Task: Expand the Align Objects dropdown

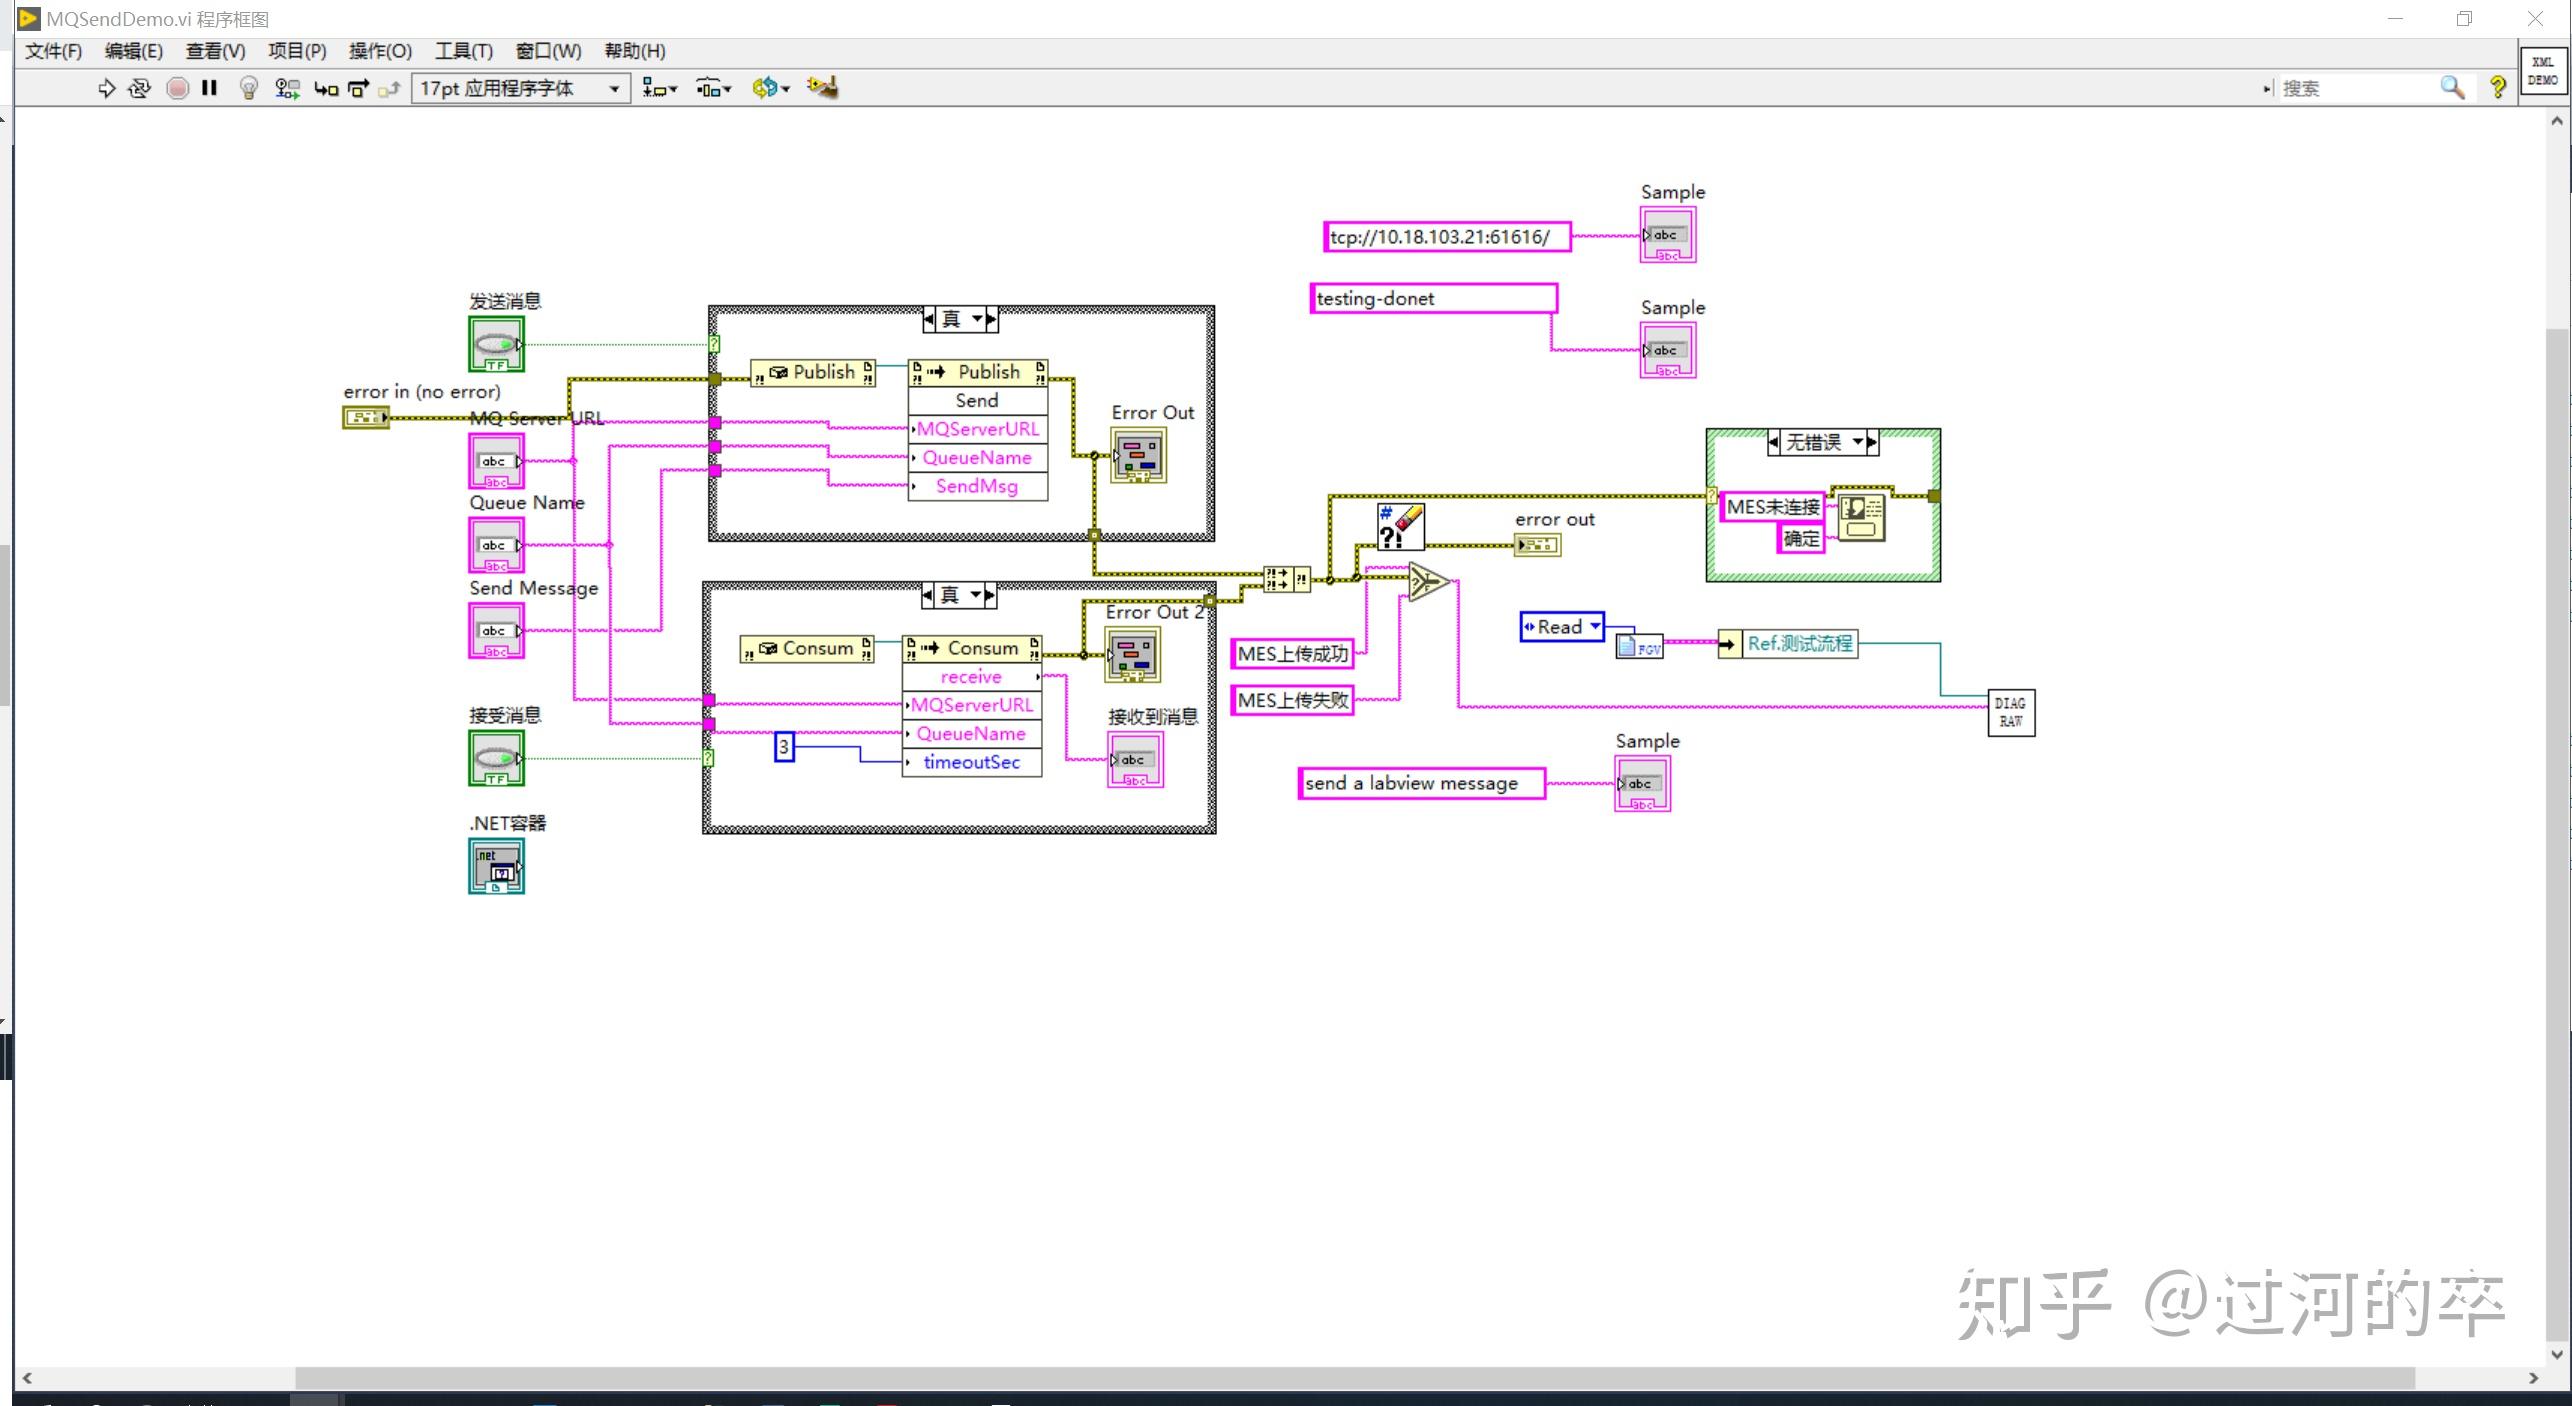Action: (659, 88)
